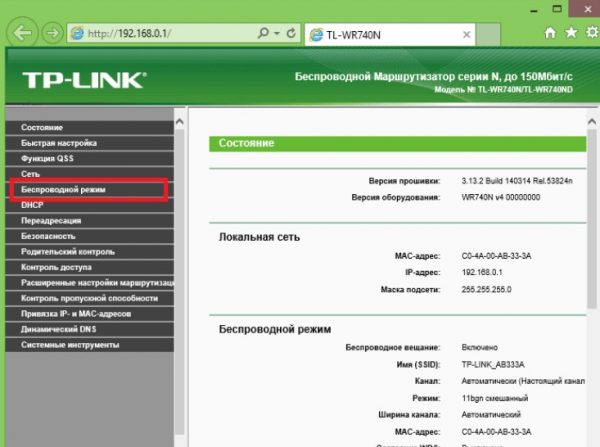Click subnet mask 255.255.255.0 value
The image size is (600, 447).
point(486,289)
